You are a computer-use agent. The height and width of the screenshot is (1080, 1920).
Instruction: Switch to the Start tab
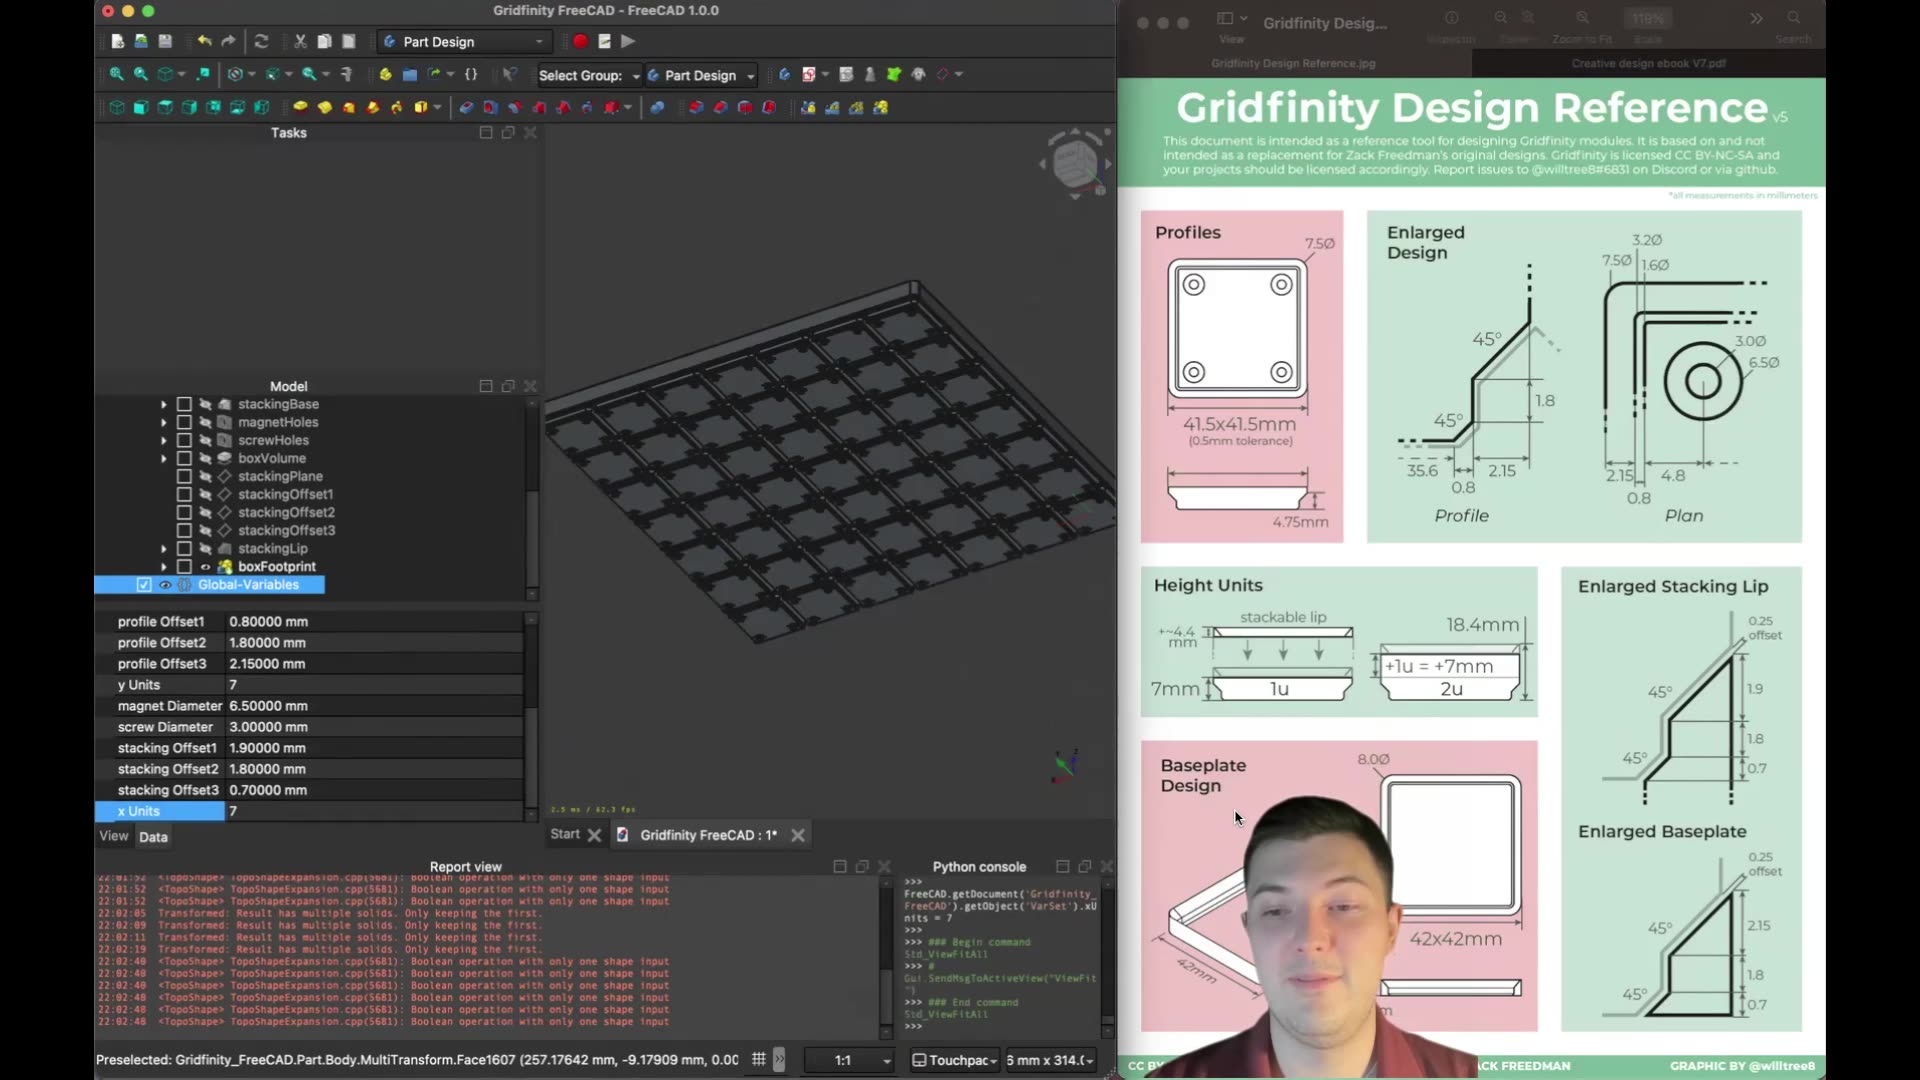(565, 834)
